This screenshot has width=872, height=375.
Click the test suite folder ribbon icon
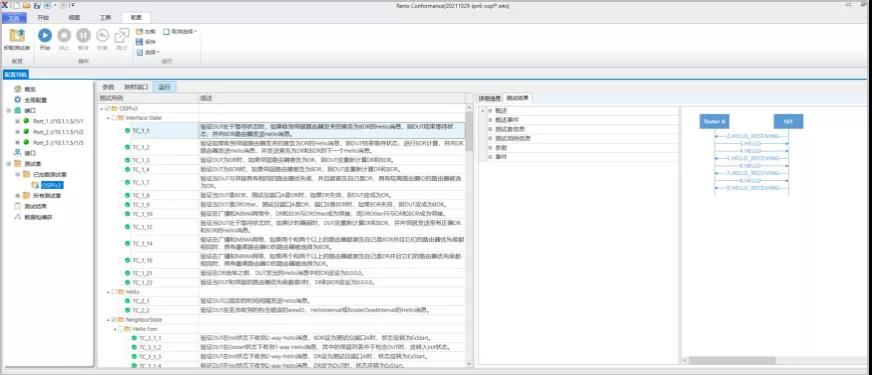(17, 36)
